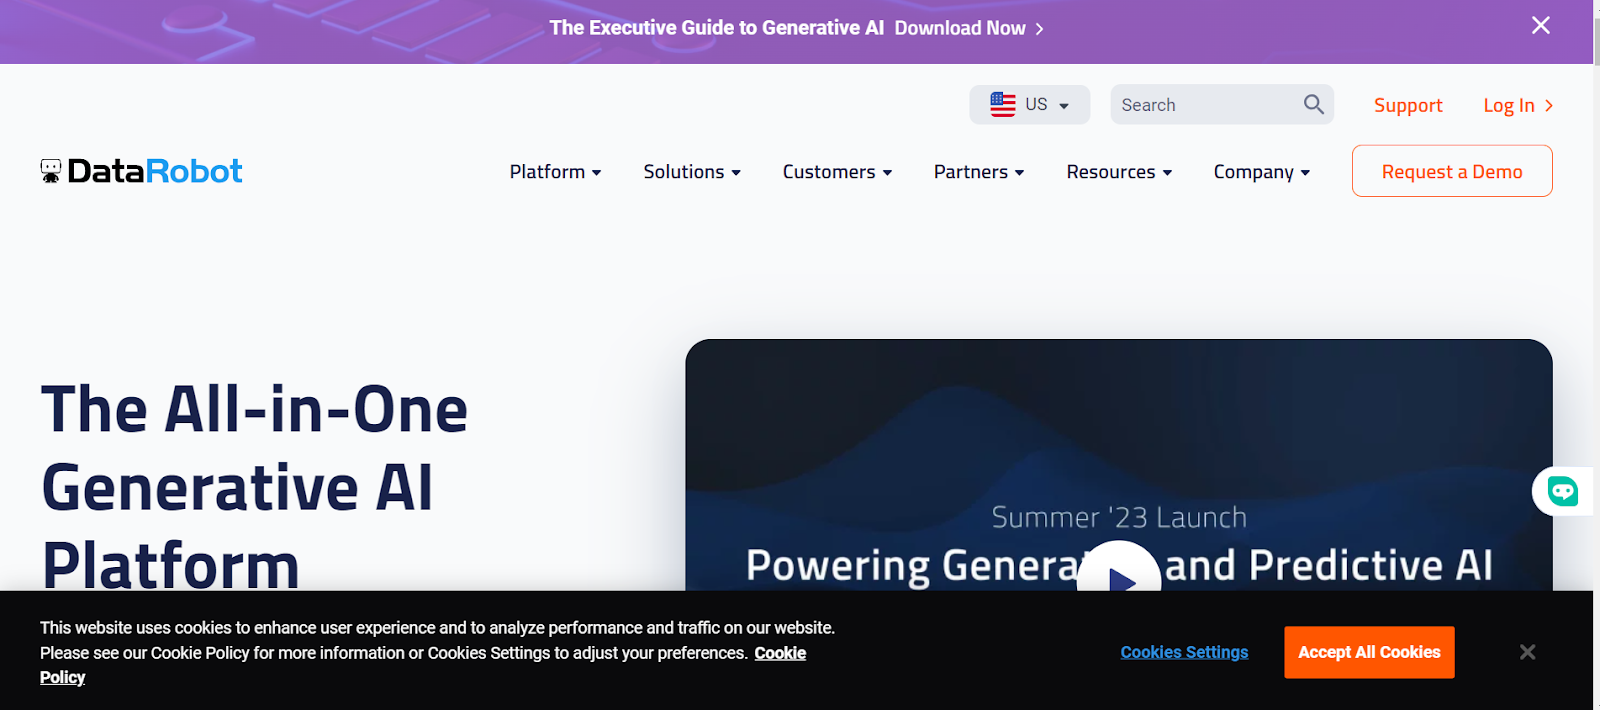Expand the Platform menu

point(556,172)
